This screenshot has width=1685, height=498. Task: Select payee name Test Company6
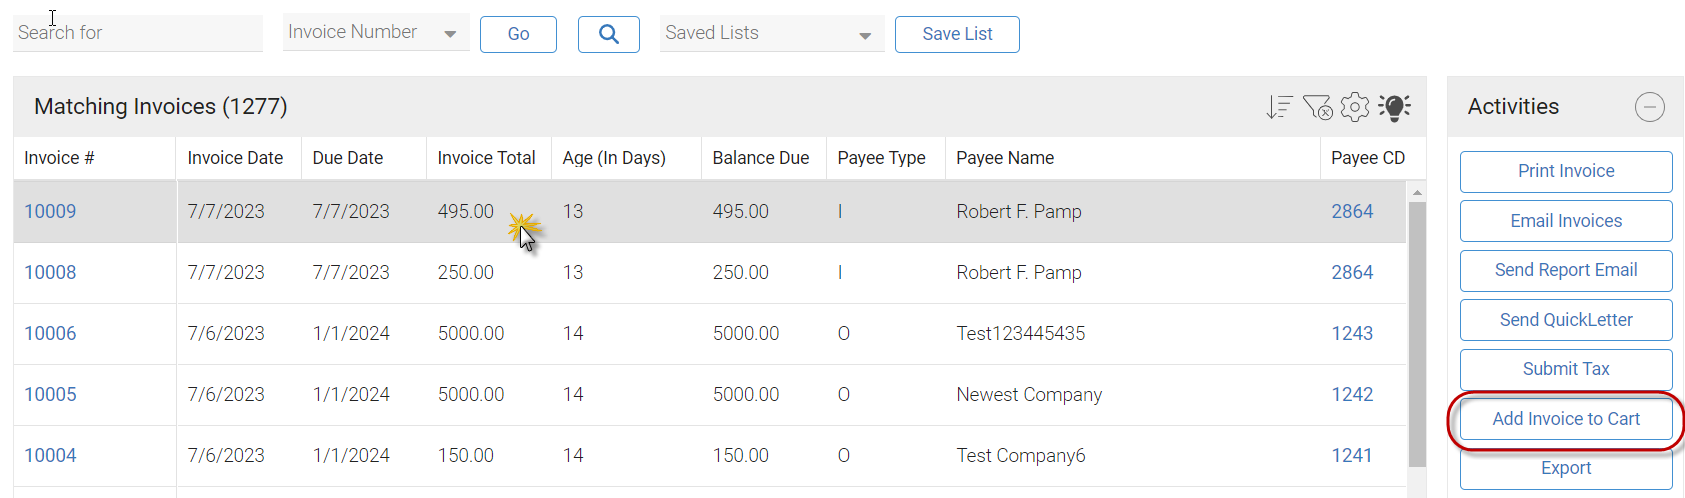point(1020,455)
